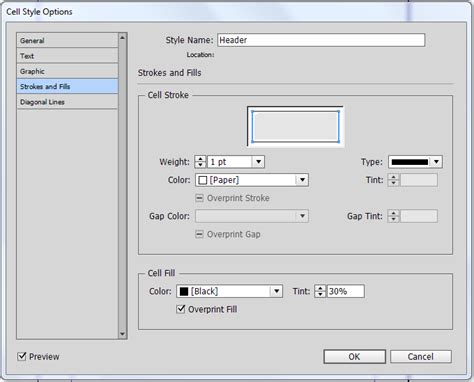
Task: Click the Black fill color swatch
Action: pyautogui.click(x=184, y=292)
